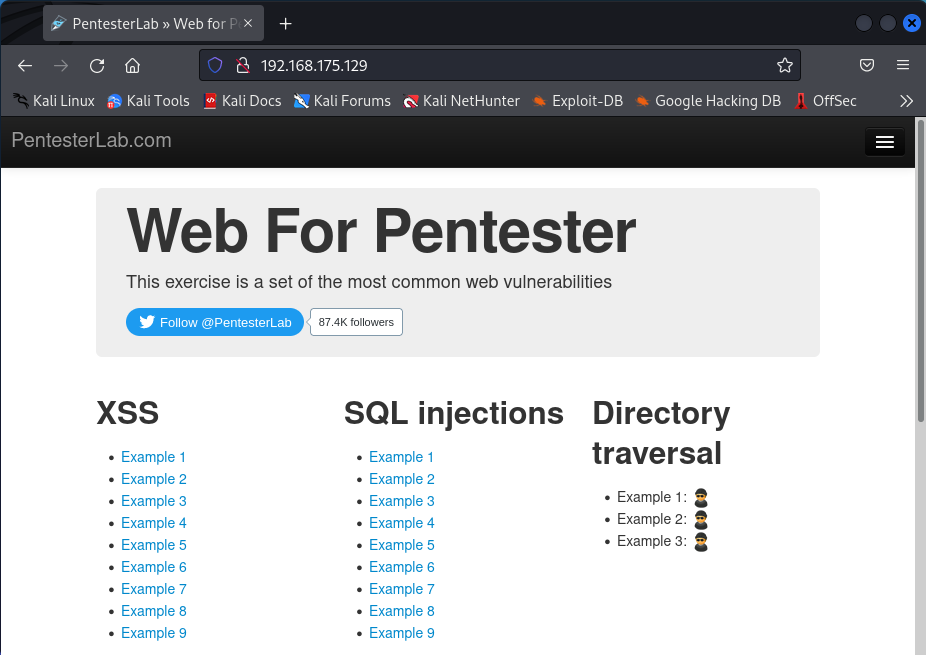
Task: Open SQL injections Example 5
Action: [402, 545]
